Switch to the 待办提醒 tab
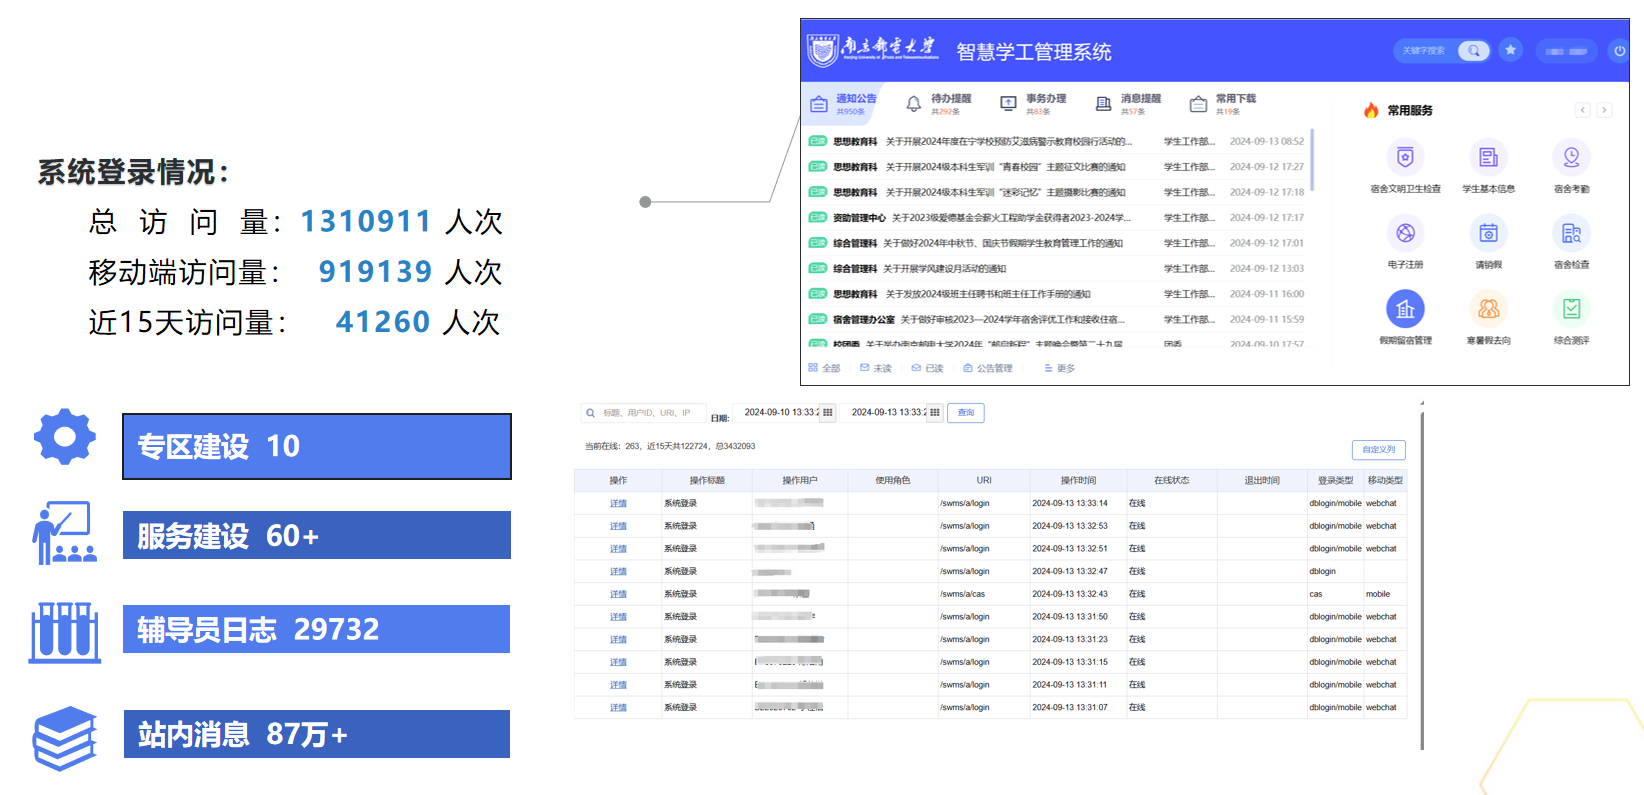The image size is (1644, 795). point(939,103)
